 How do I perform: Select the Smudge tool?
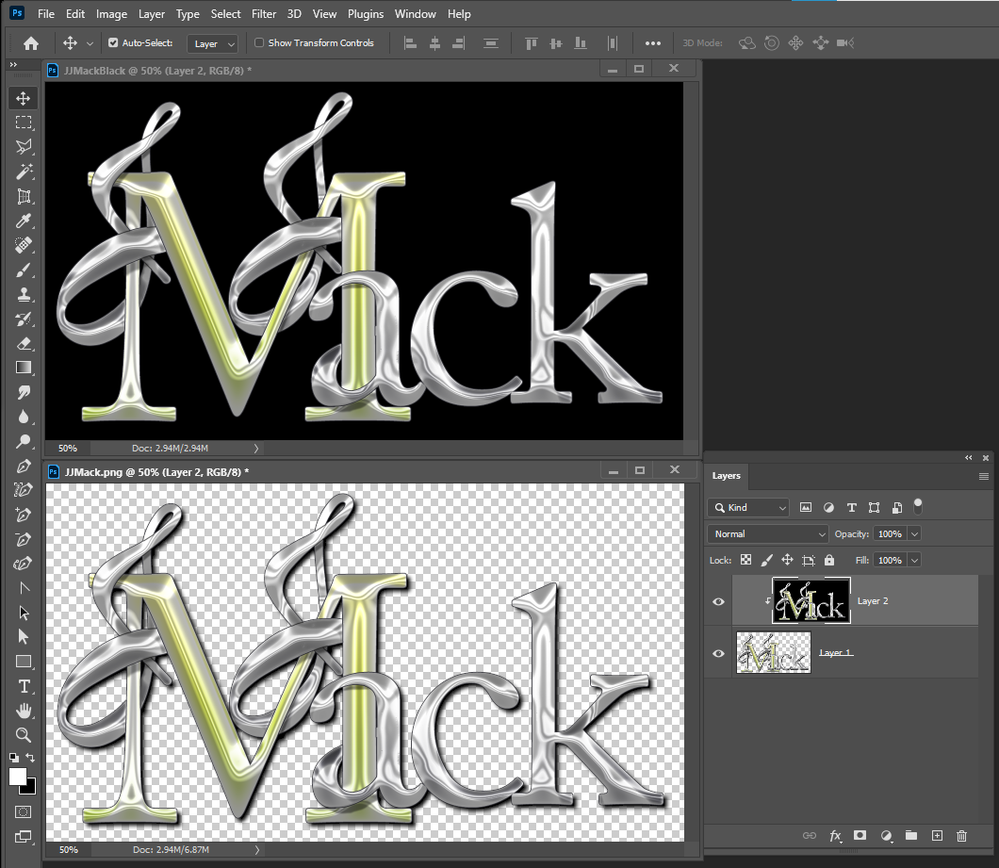(x=23, y=393)
